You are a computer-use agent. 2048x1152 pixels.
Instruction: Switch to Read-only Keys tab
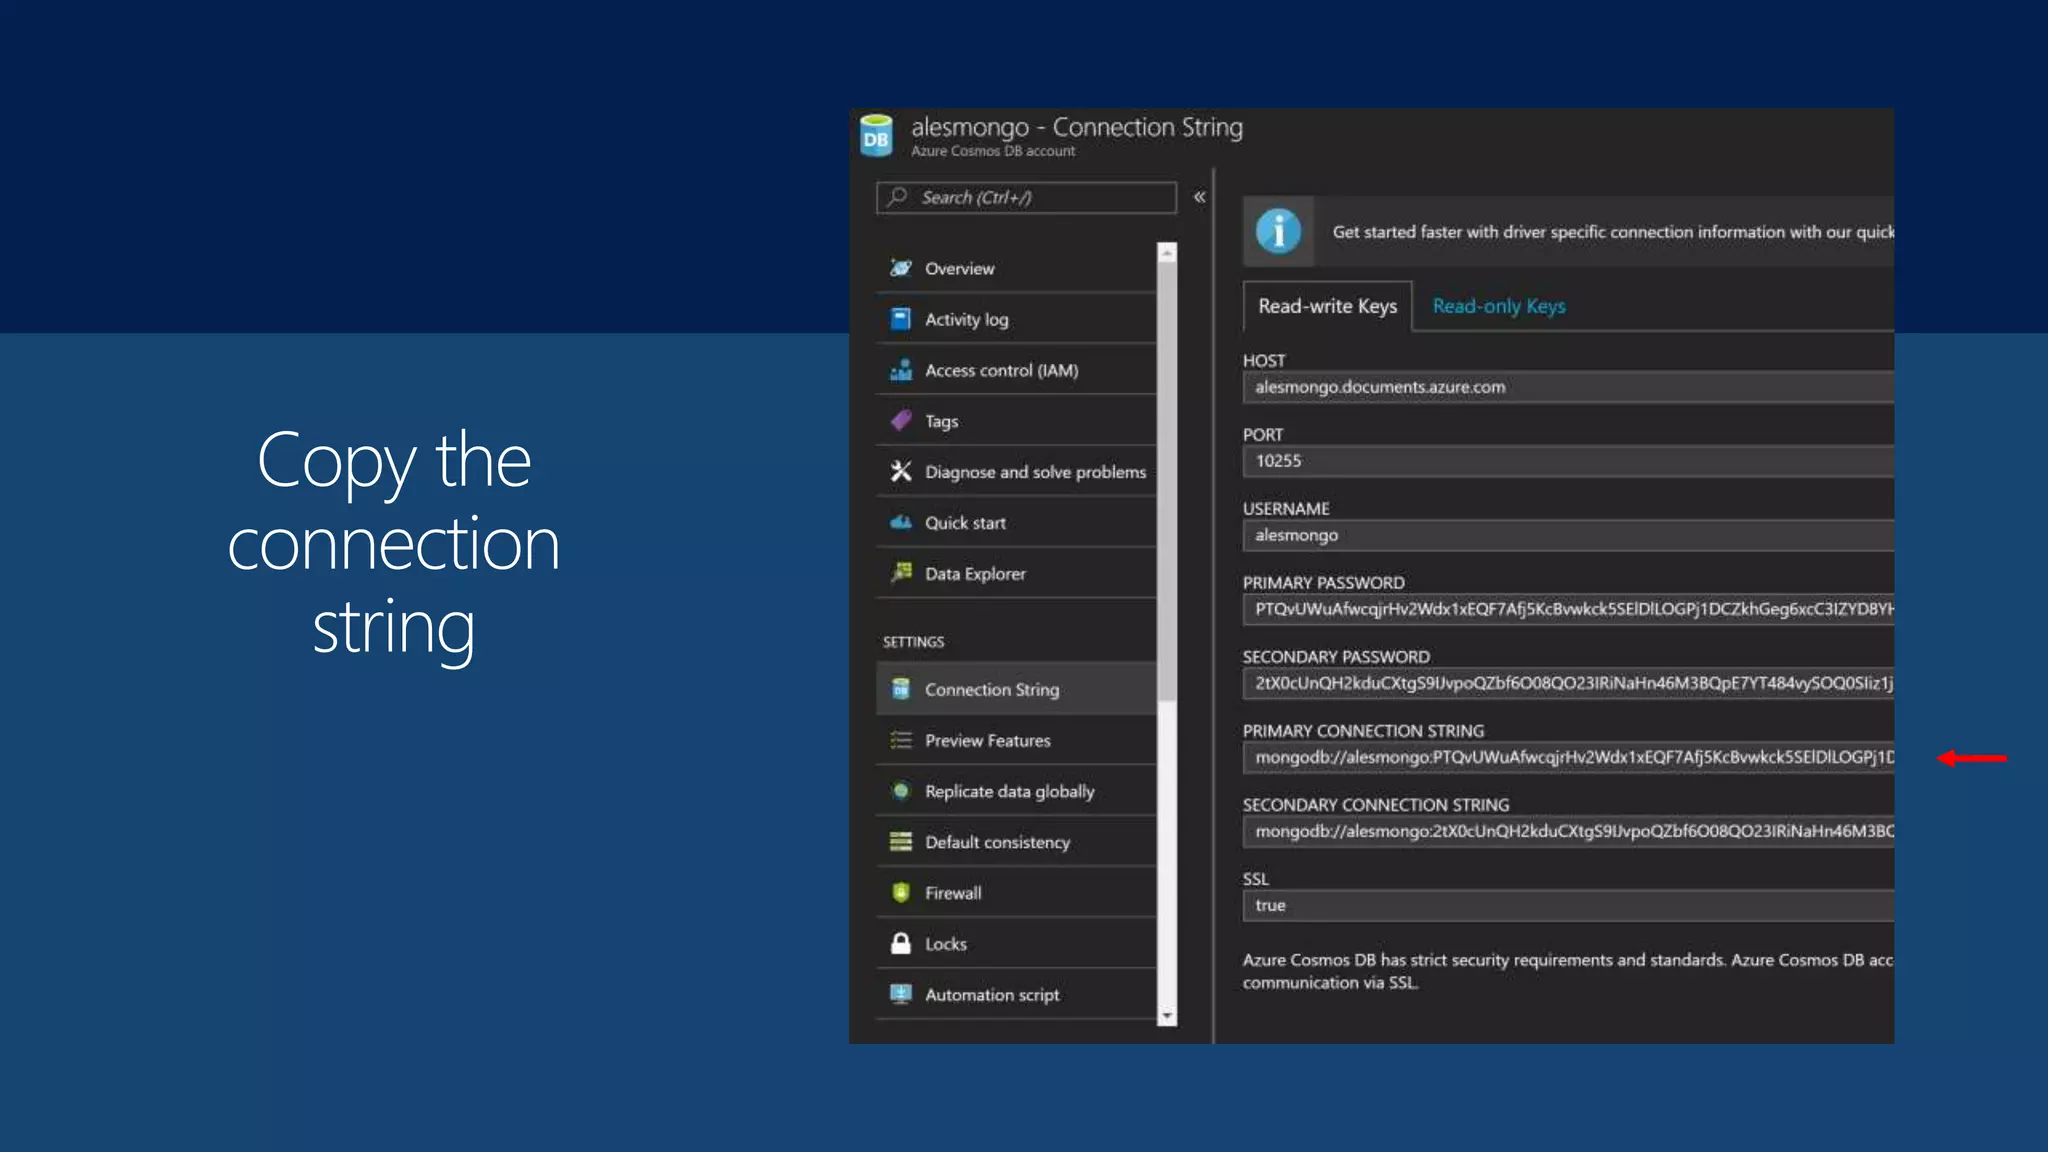(x=1498, y=306)
